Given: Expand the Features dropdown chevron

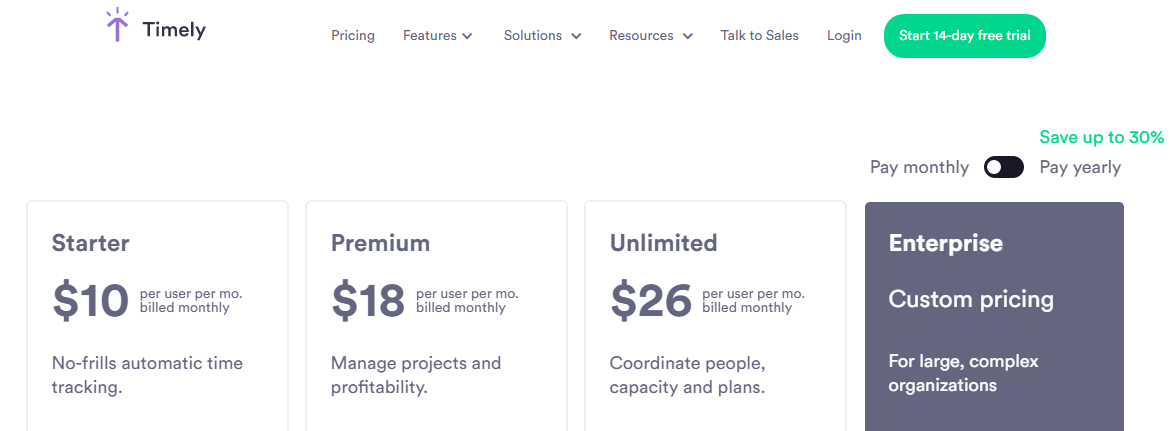Looking at the screenshot, I should pyautogui.click(x=467, y=36).
